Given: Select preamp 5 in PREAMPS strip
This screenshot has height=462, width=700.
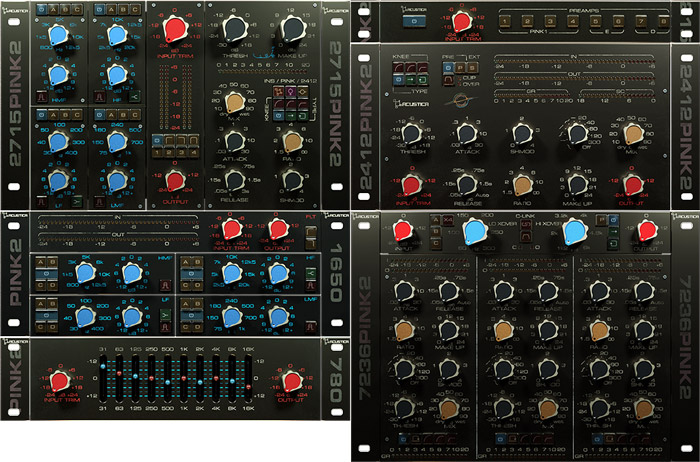Looking at the screenshot, I should click(596, 21).
